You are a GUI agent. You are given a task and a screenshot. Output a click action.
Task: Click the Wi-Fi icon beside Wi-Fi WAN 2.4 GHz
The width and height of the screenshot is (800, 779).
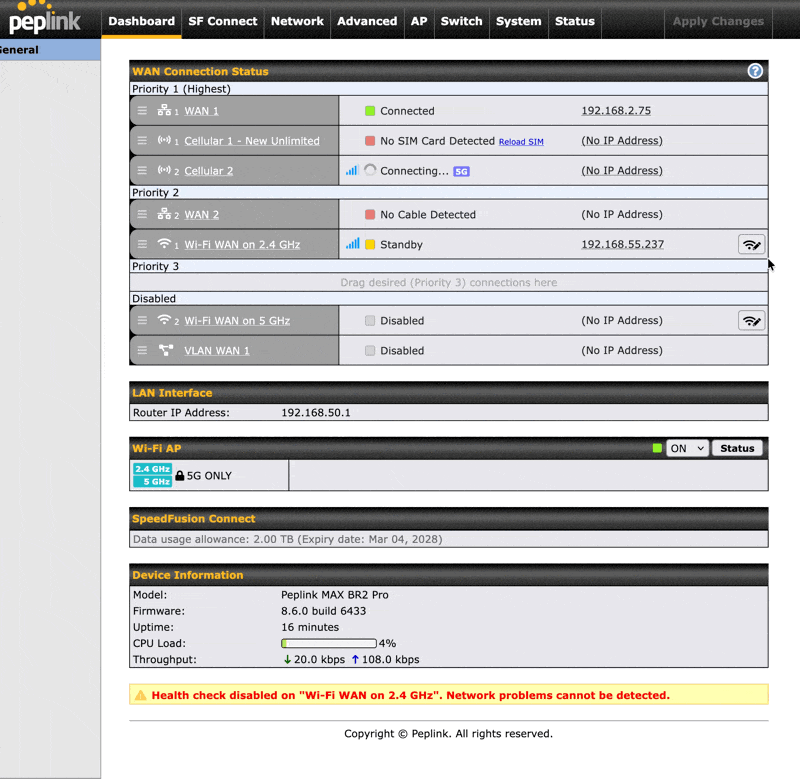point(164,243)
